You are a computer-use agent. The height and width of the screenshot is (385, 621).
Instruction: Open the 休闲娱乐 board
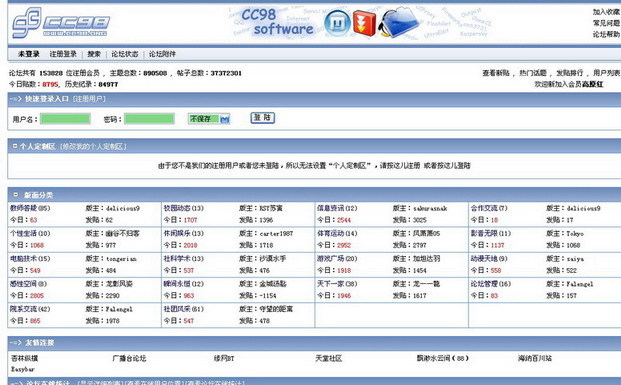click(177, 233)
